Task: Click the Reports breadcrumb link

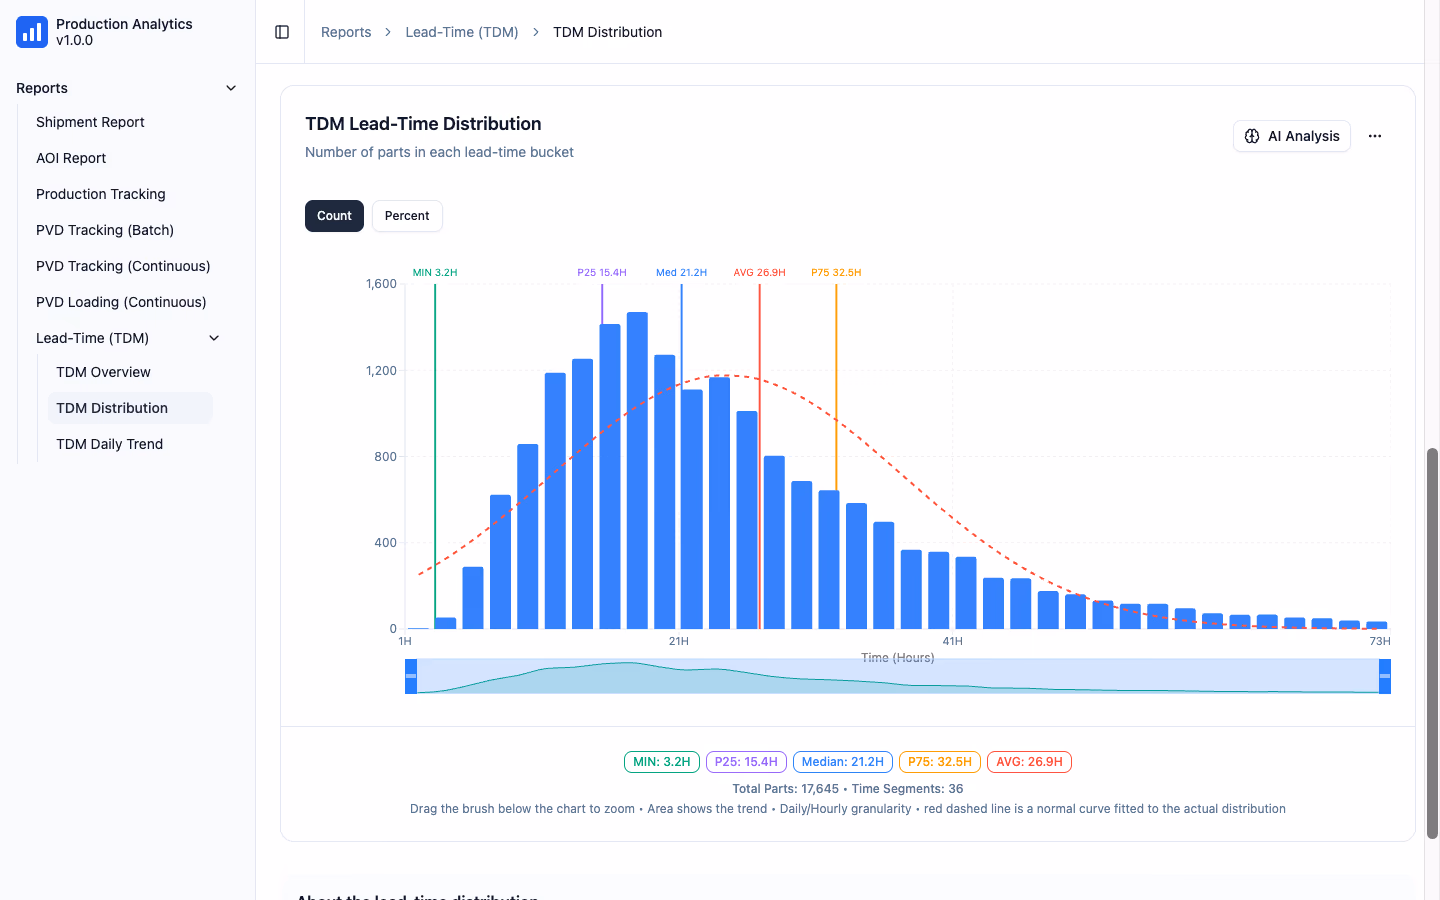Action: coord(346,32)
